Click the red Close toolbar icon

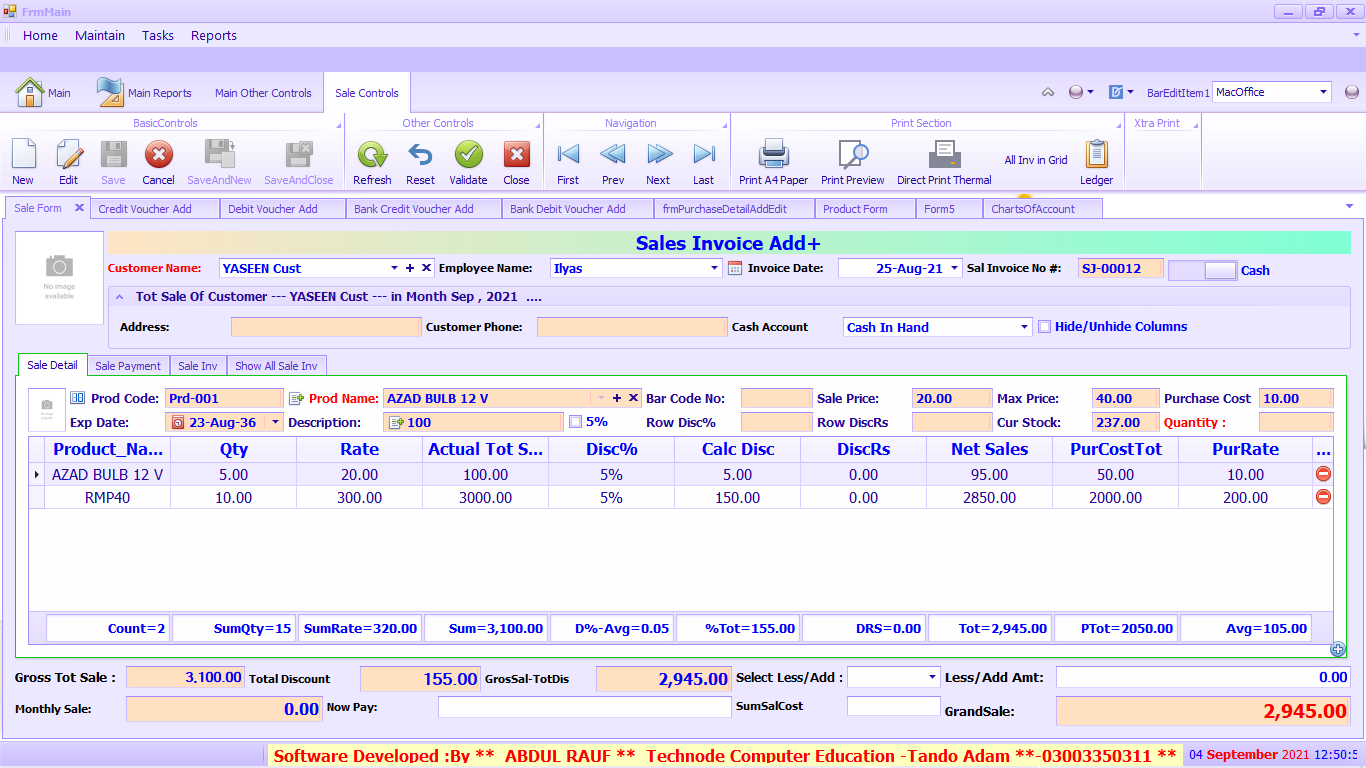516,154
